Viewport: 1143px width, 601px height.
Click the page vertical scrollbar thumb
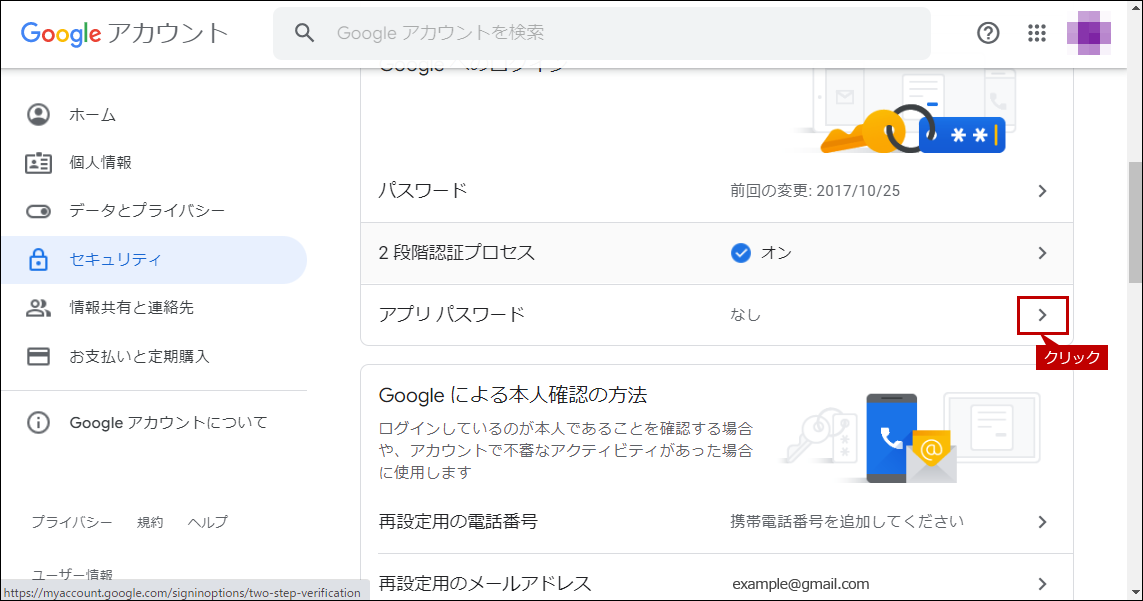pyautogui.click(x=1136, y=222)
